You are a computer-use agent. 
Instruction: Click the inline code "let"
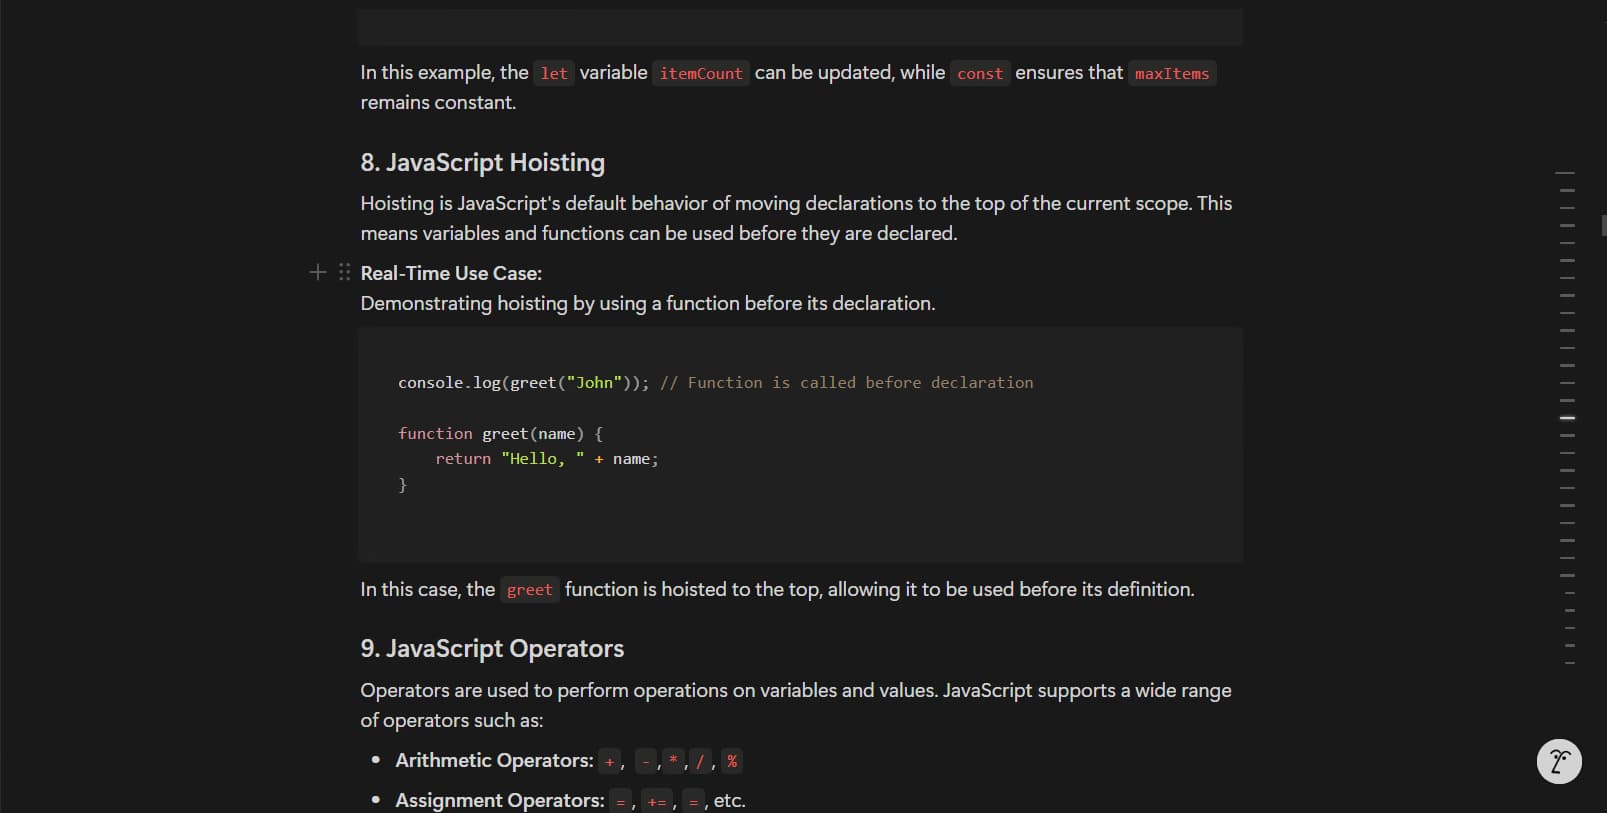(554, 73)
